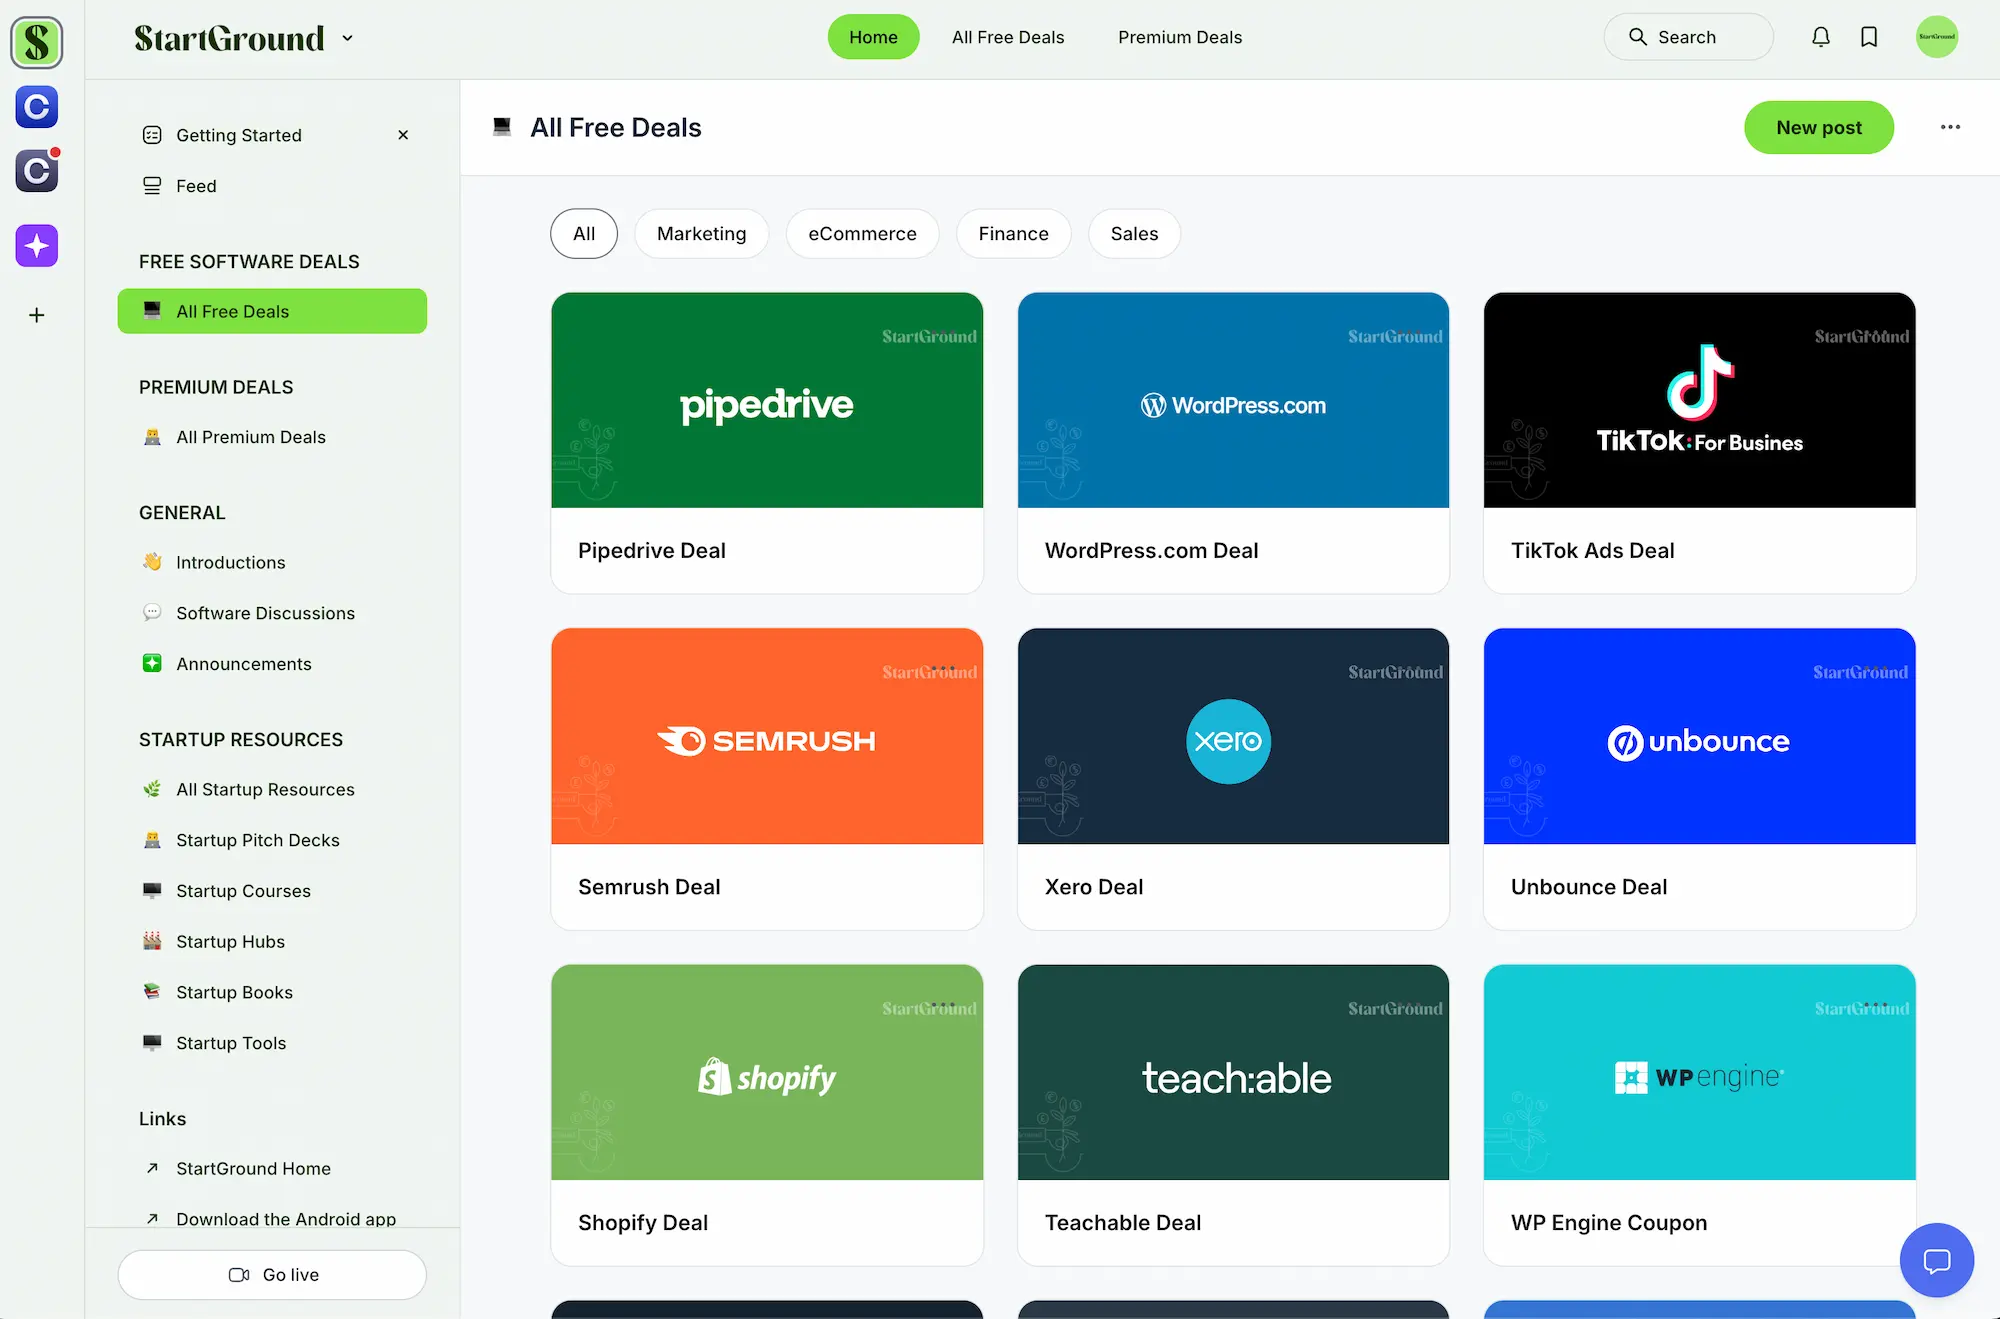Open notifications bell icon
This screenshot has height=1319, width=2000.
[x=1821, y=37]
